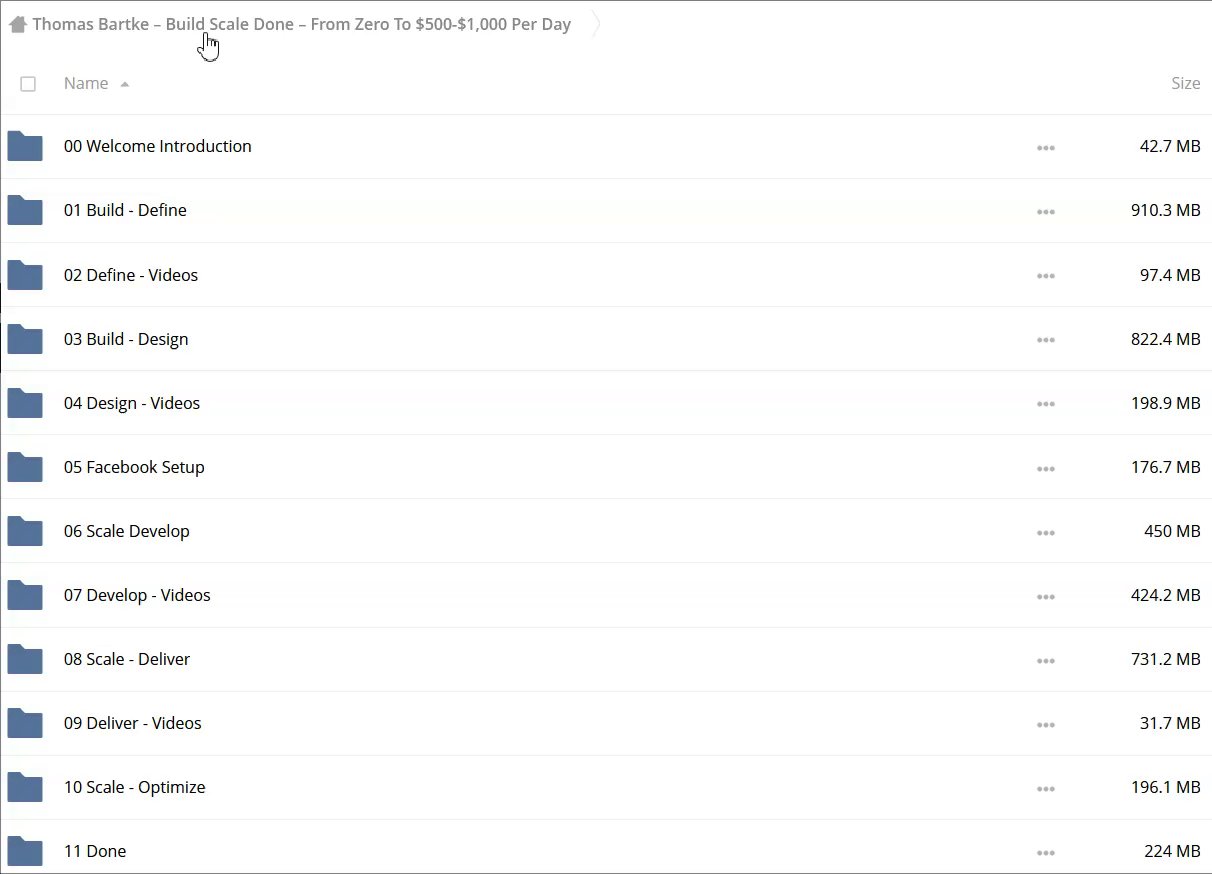Toggle the select all checkbox
This screenshot has height=874, width=1212.
point(28,84)
